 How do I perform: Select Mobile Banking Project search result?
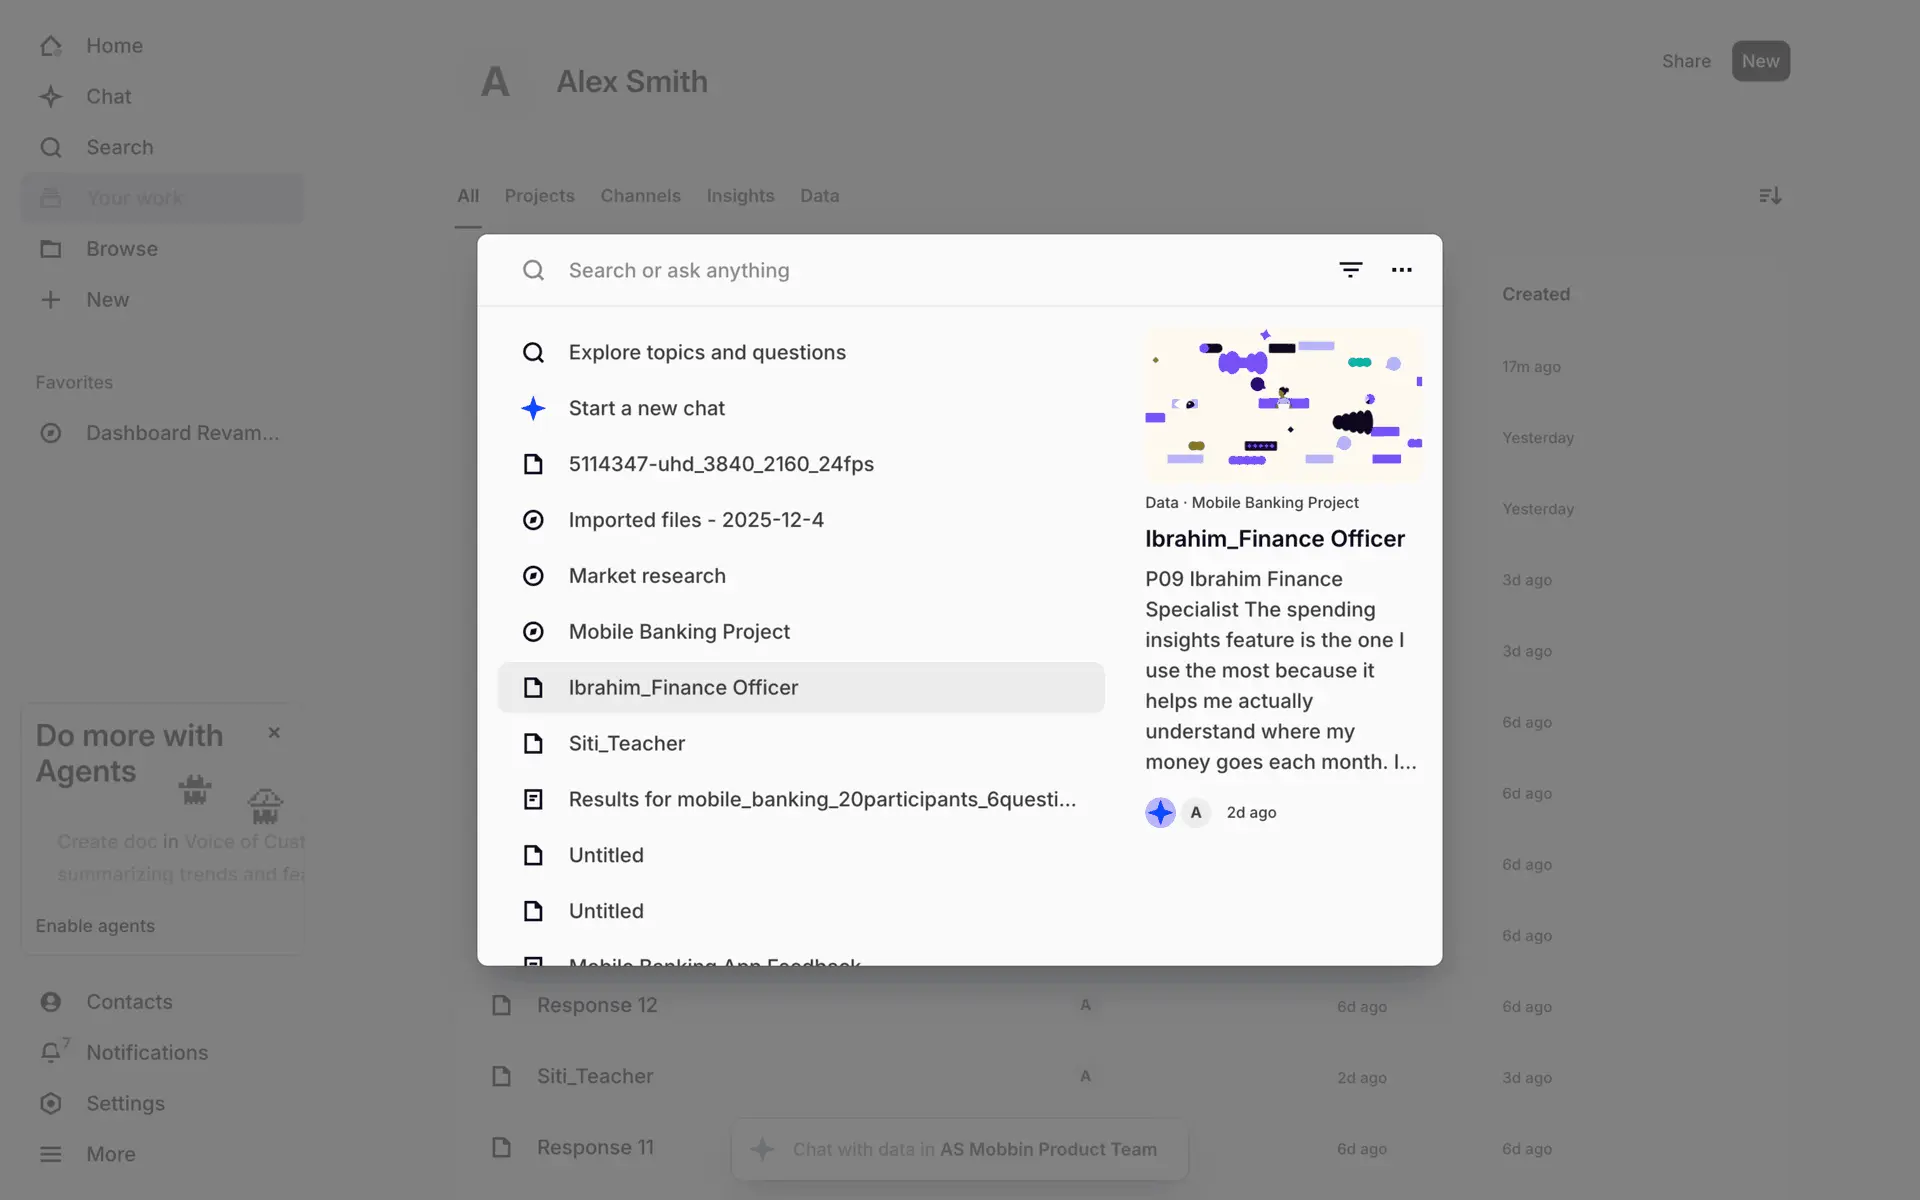[679, 632]
